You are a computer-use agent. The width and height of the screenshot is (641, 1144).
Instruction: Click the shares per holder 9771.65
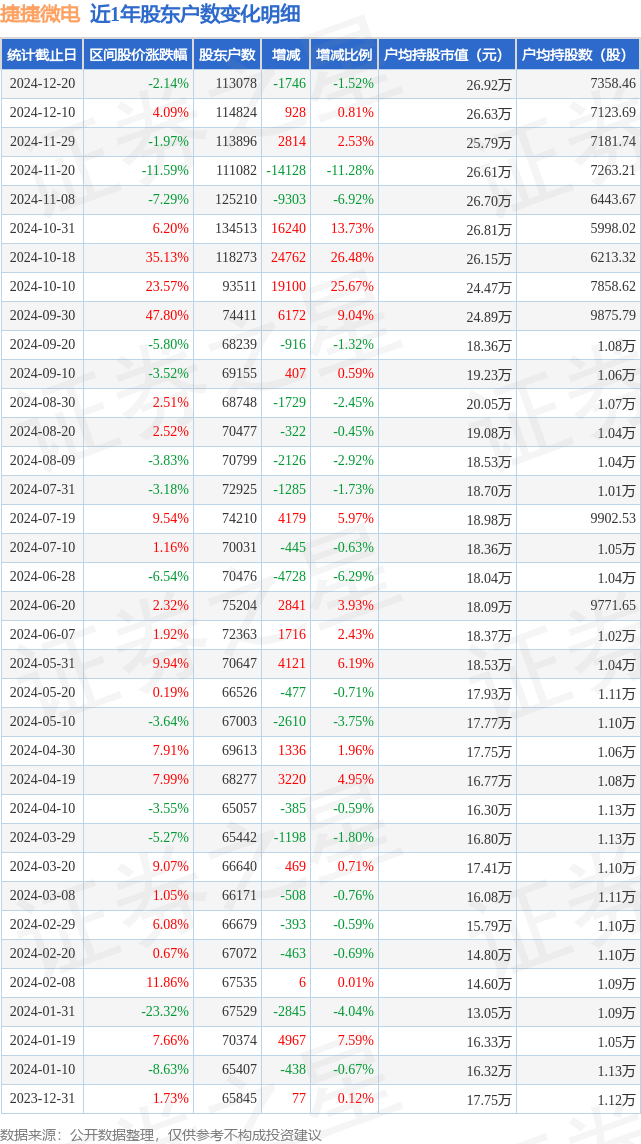(x=611, y=605)
